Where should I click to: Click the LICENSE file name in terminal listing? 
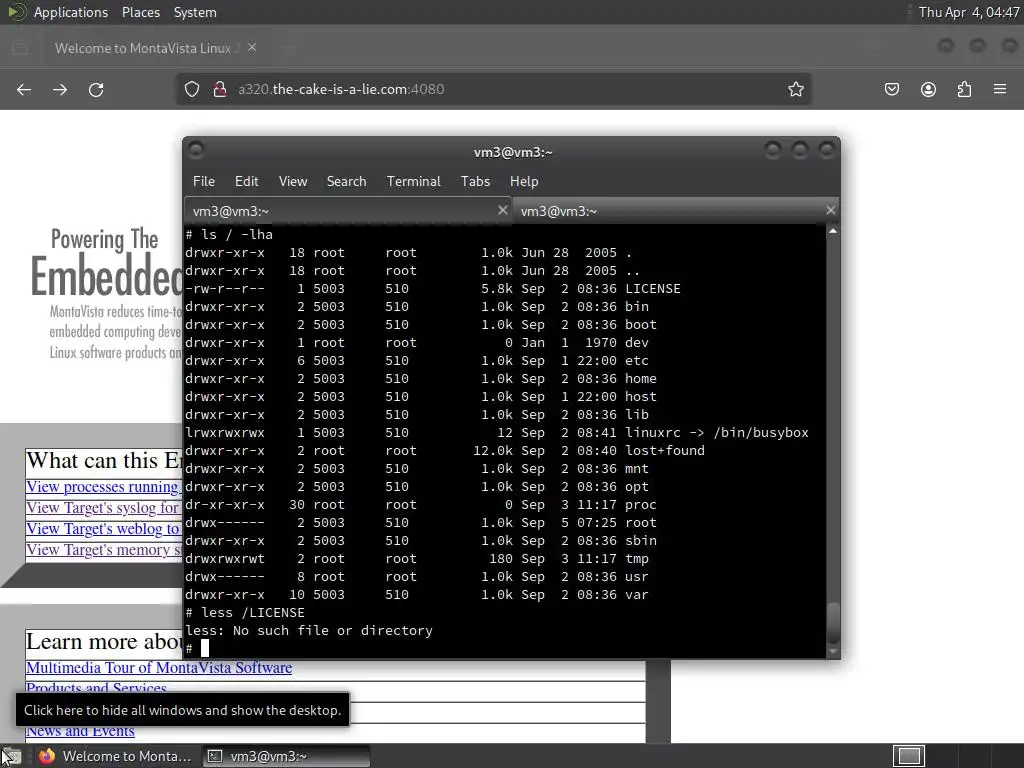tap(652, 289)
